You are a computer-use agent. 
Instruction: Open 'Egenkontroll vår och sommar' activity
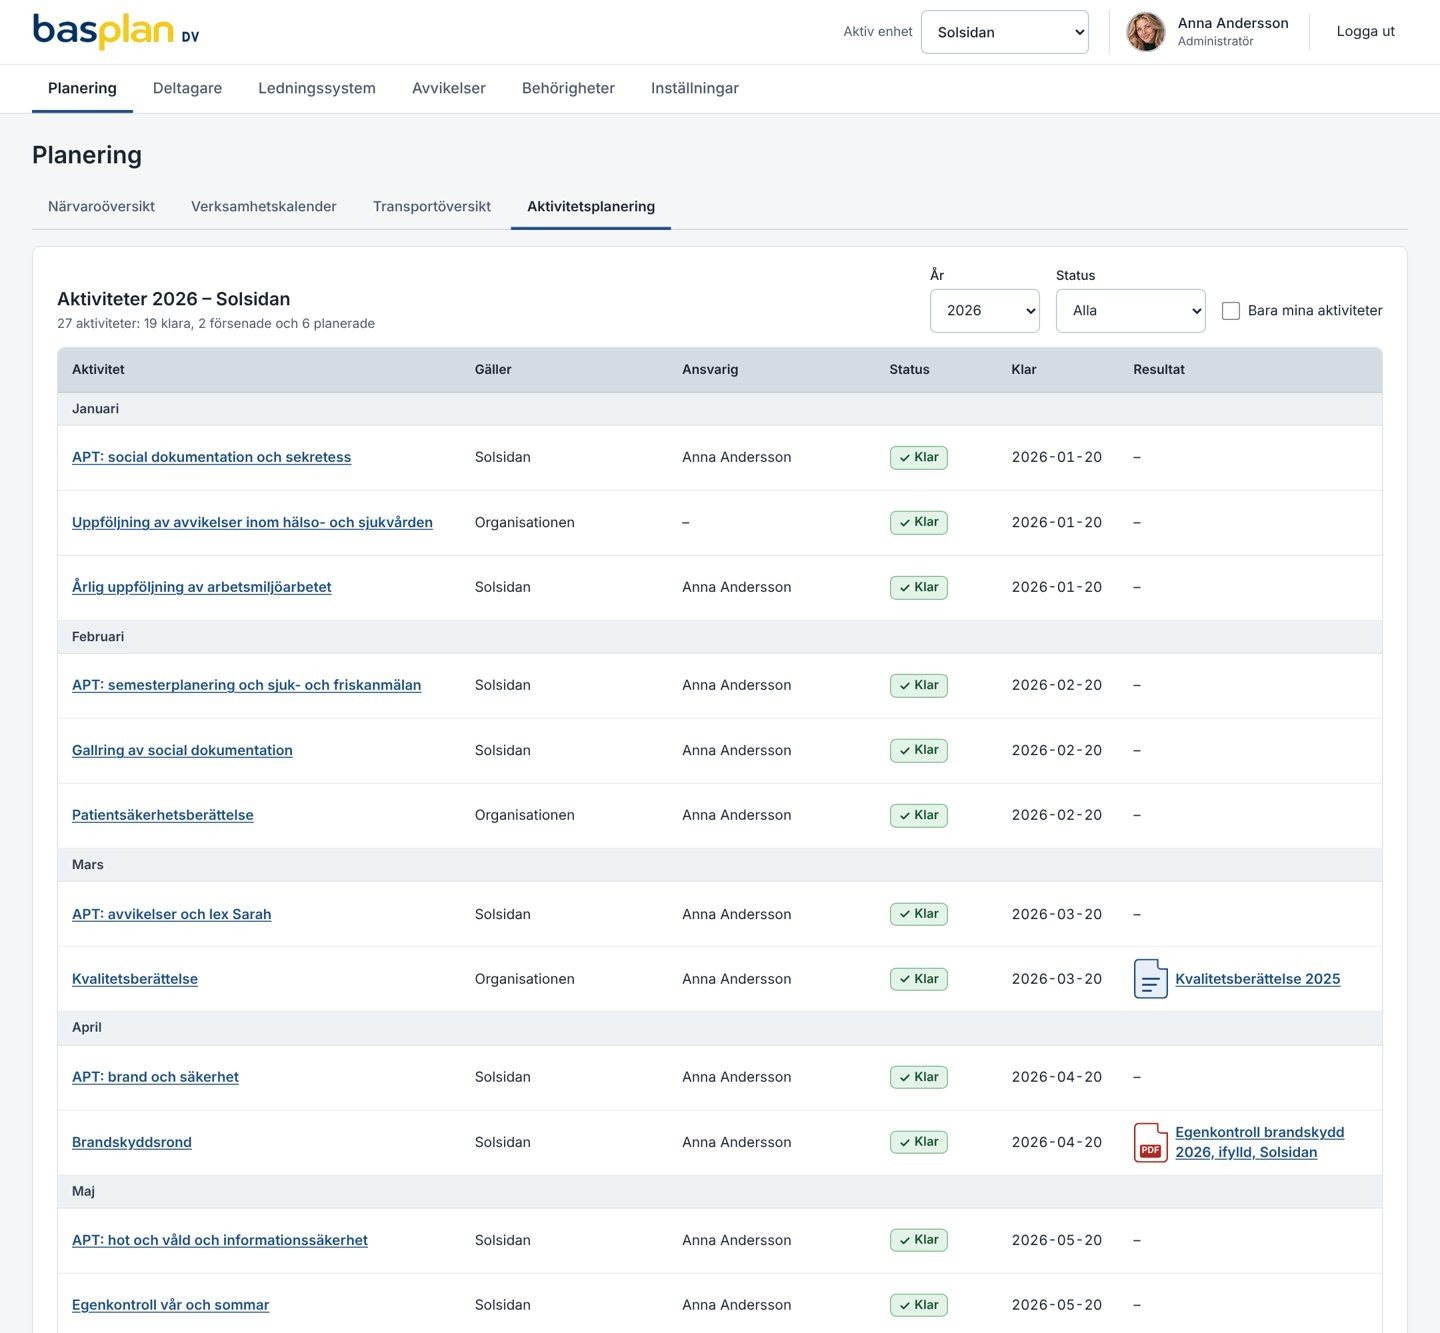coord(170,1305)
